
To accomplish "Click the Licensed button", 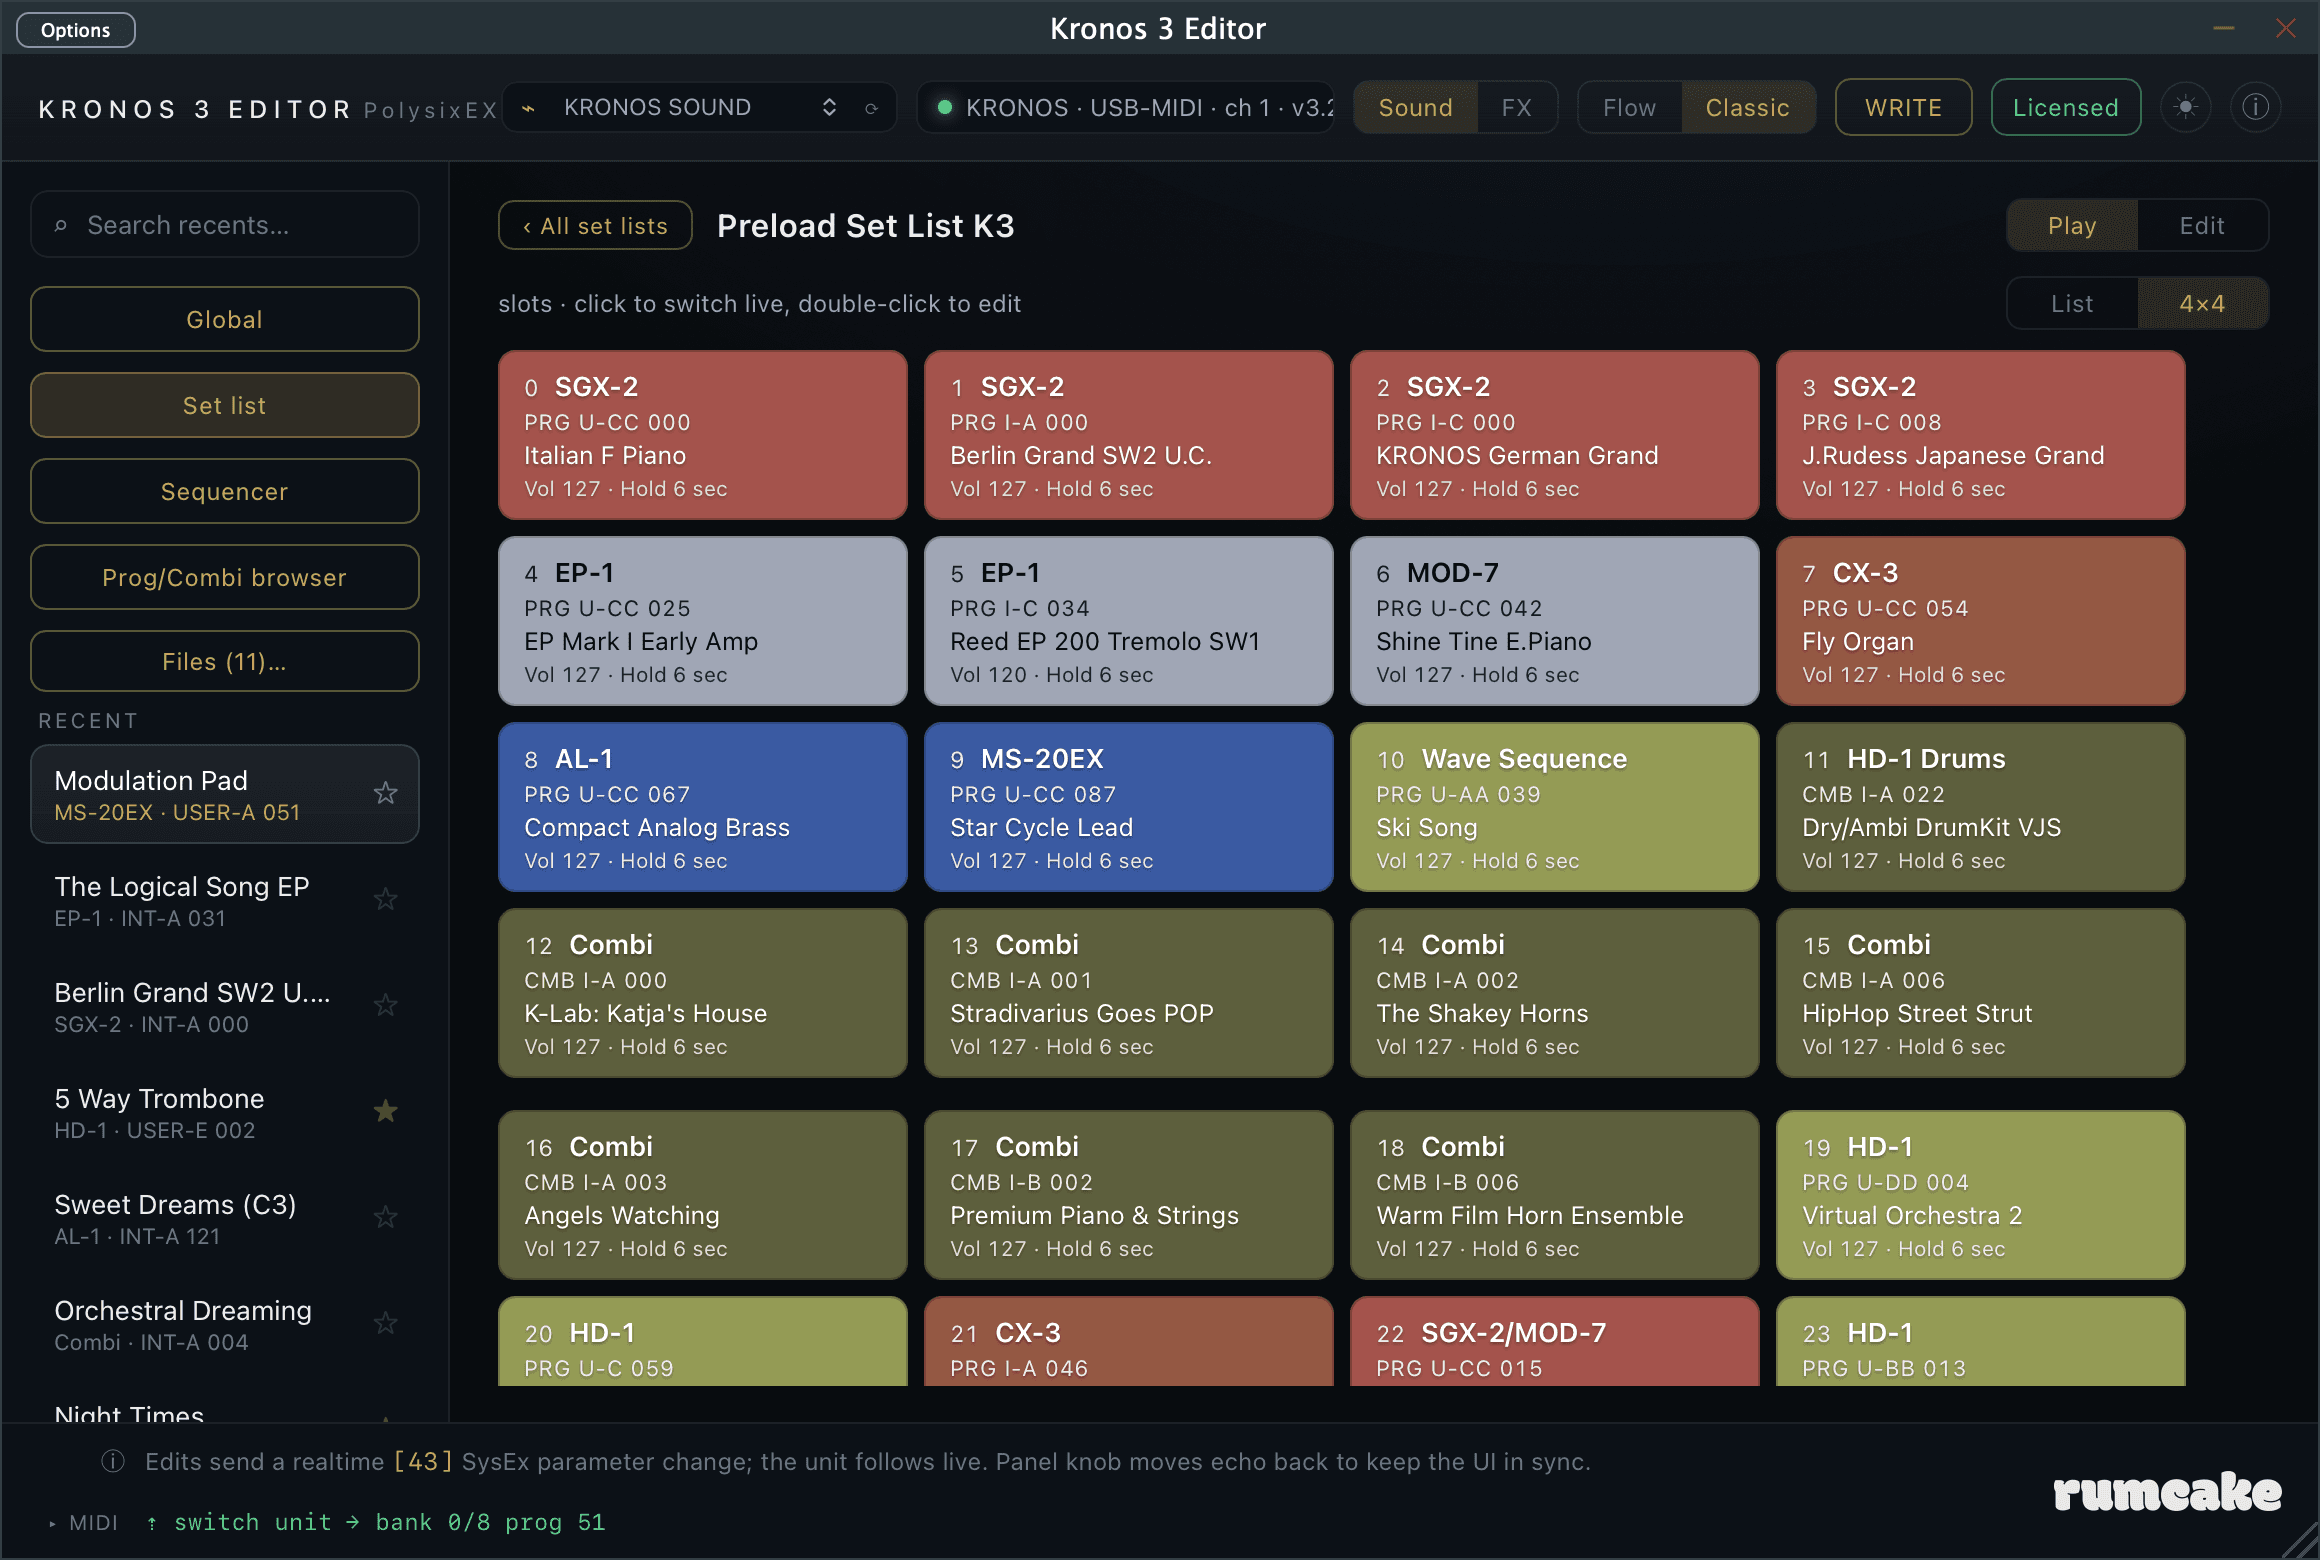I will click(x=2065, y=107).
